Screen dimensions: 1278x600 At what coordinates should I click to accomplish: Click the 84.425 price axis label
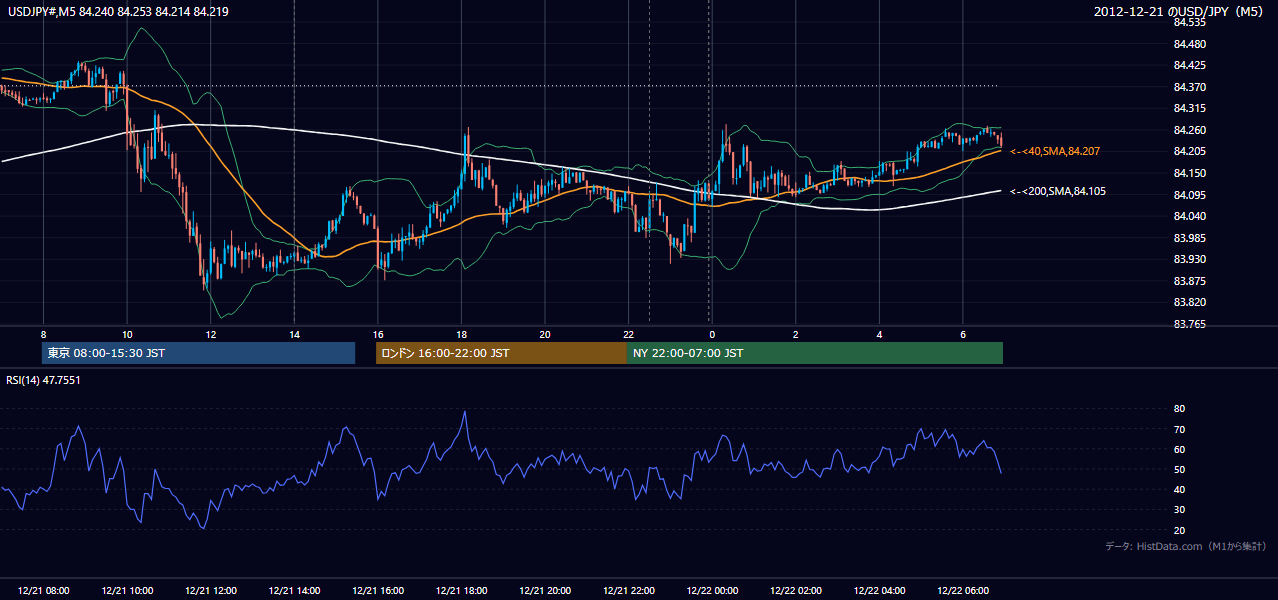[x=1191, y=65]
